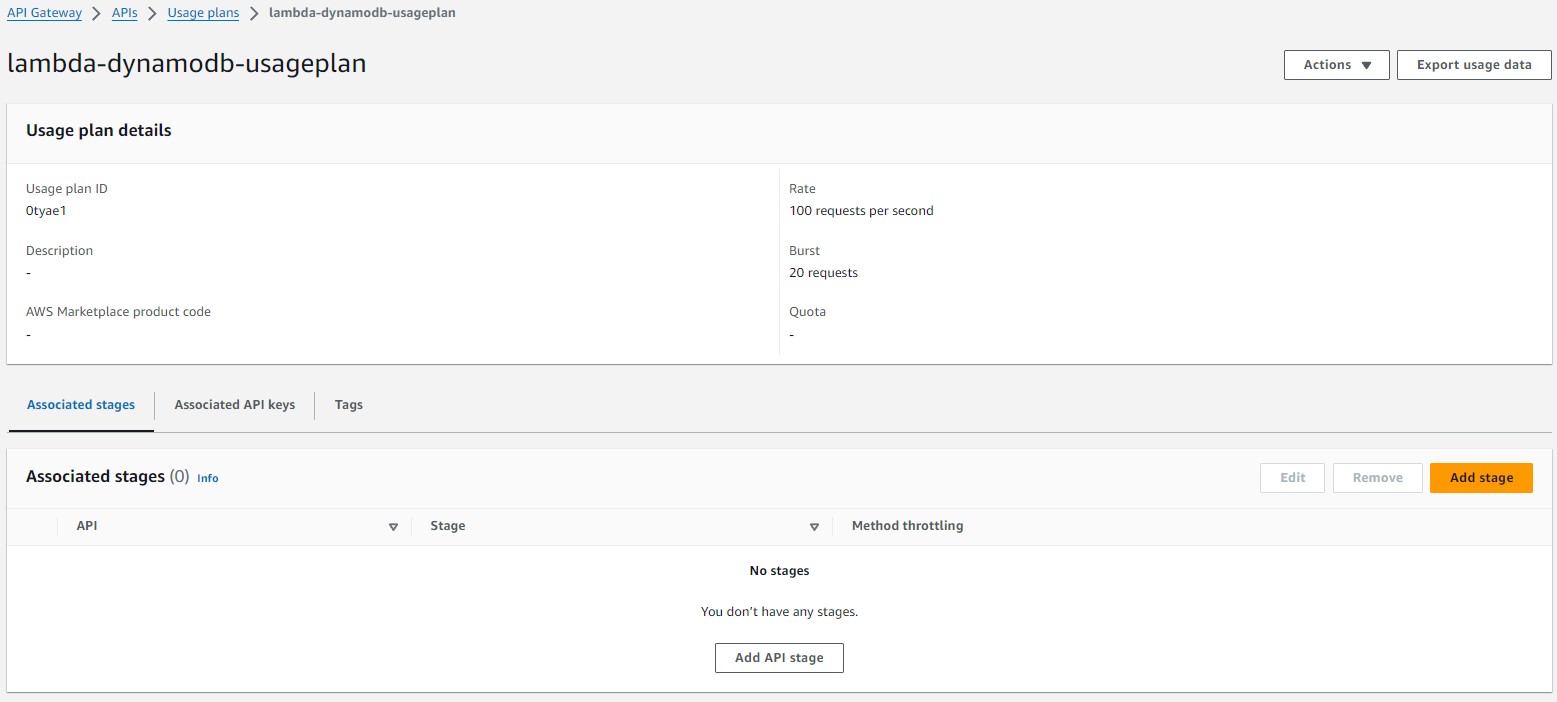Click the Associated stages (0) heading
Image resolution: width=1557 pixels, height=702 pixels.
tap(107, 477)
